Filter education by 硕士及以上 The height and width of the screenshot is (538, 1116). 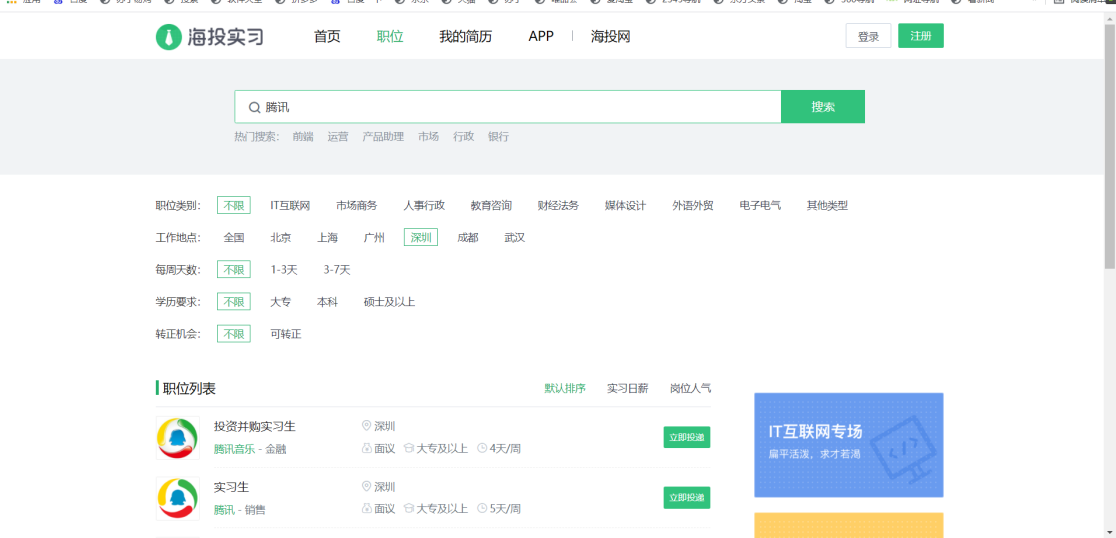tap(389, 302)
